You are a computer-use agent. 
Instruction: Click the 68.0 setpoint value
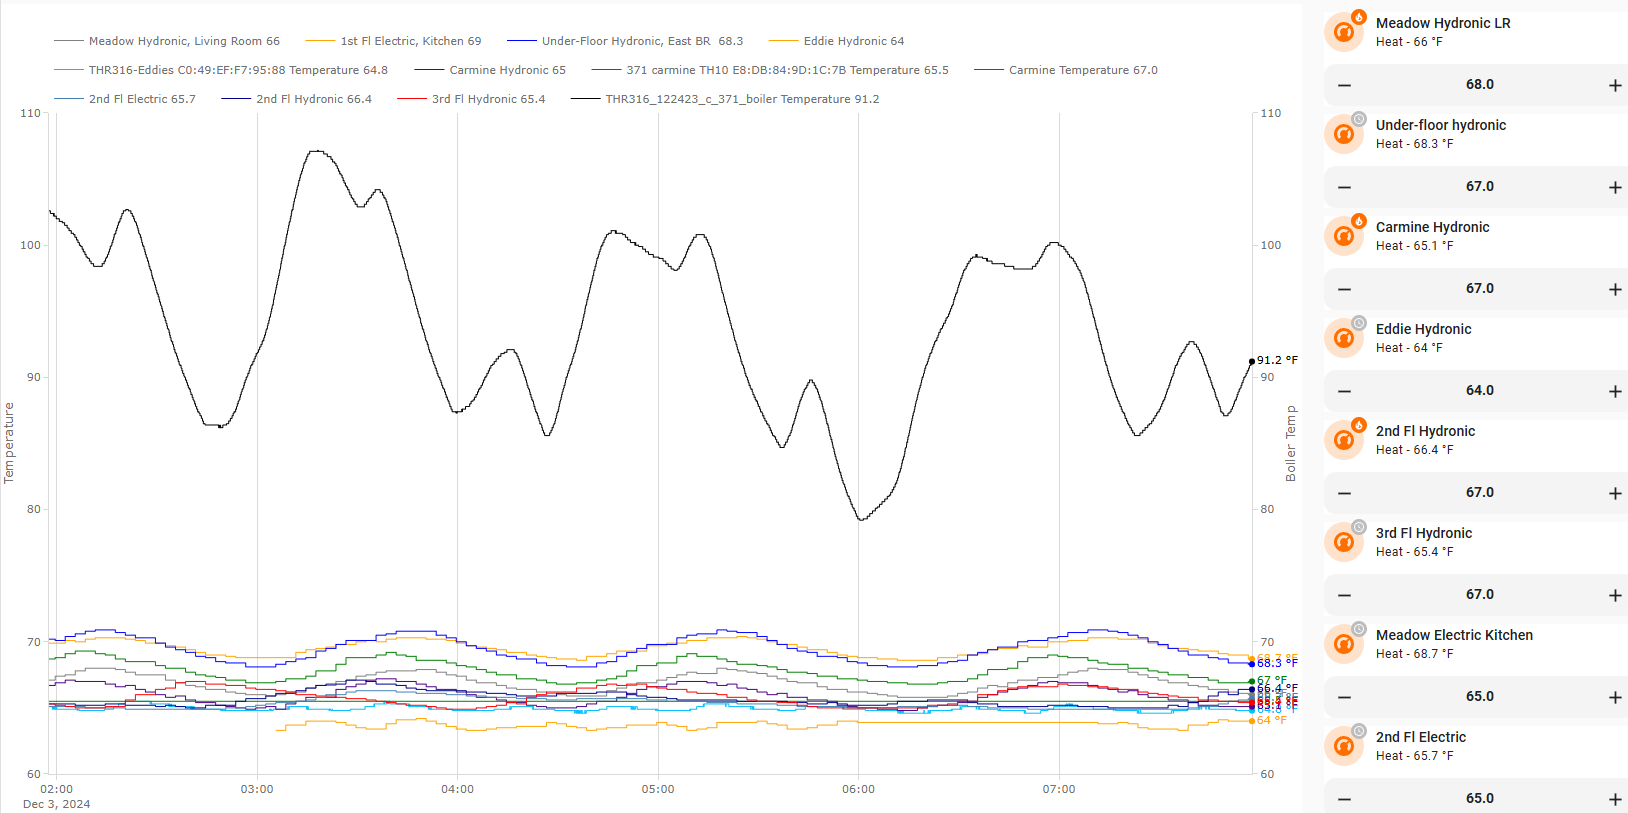[1480, 85]
